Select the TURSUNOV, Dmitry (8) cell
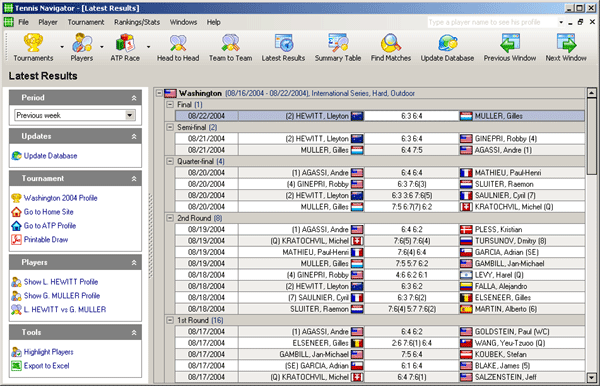Viewport: 600px width, 386px height. tap(522, 241)
